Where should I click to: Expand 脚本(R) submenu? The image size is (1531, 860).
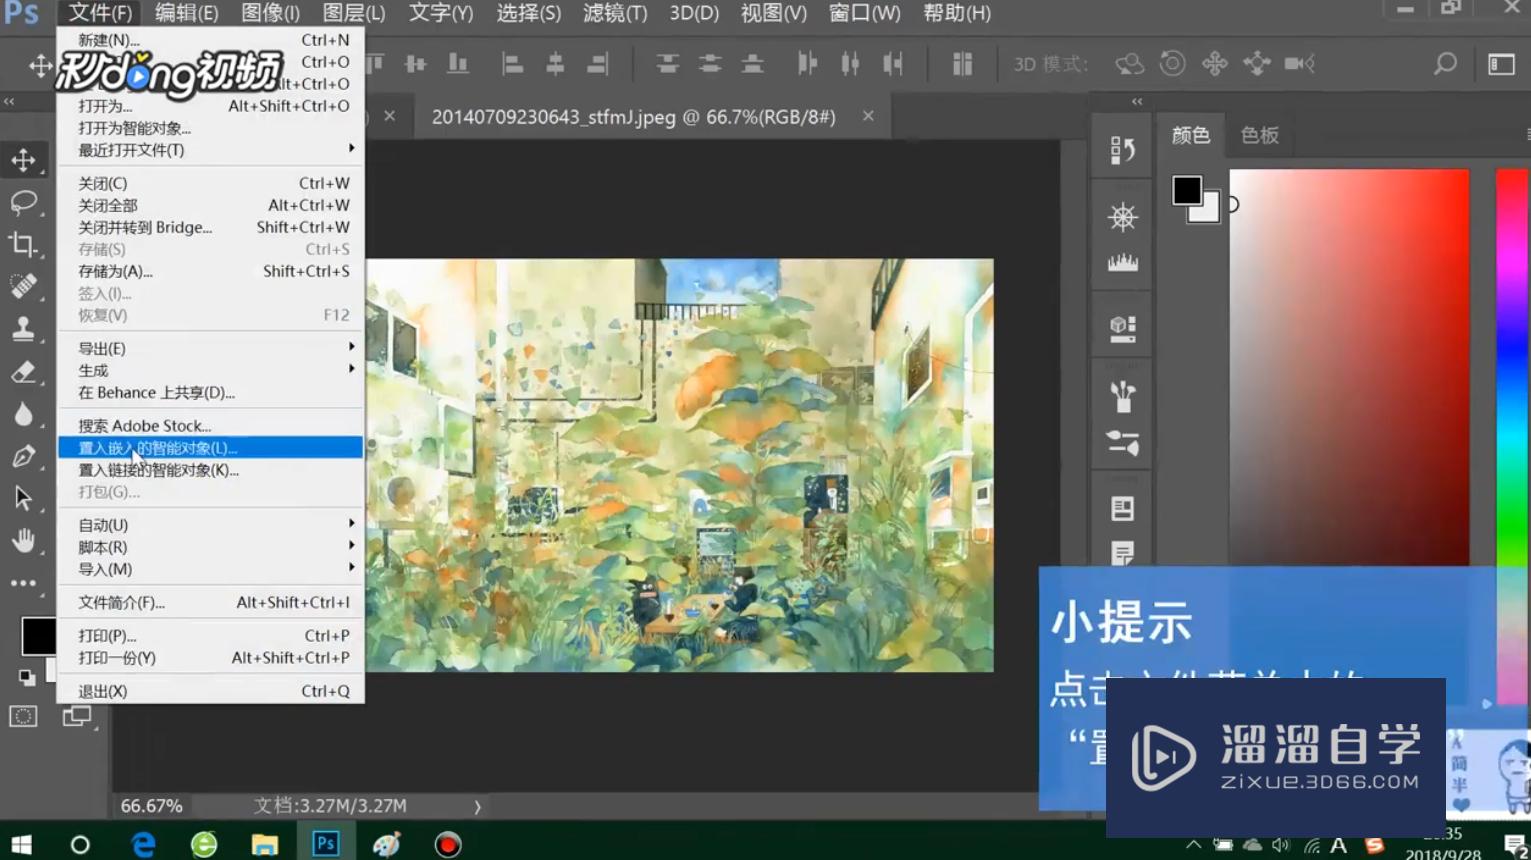click(210, 547)
